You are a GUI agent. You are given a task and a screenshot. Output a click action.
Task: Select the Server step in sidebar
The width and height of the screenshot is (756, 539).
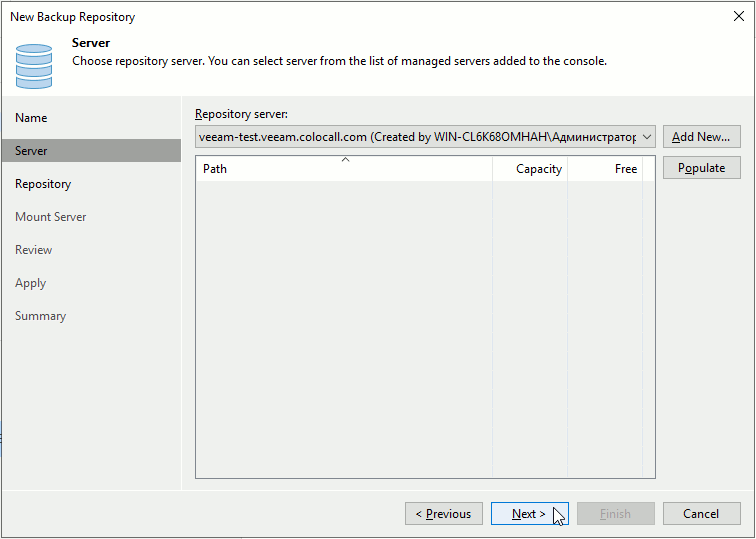point(31,151)
